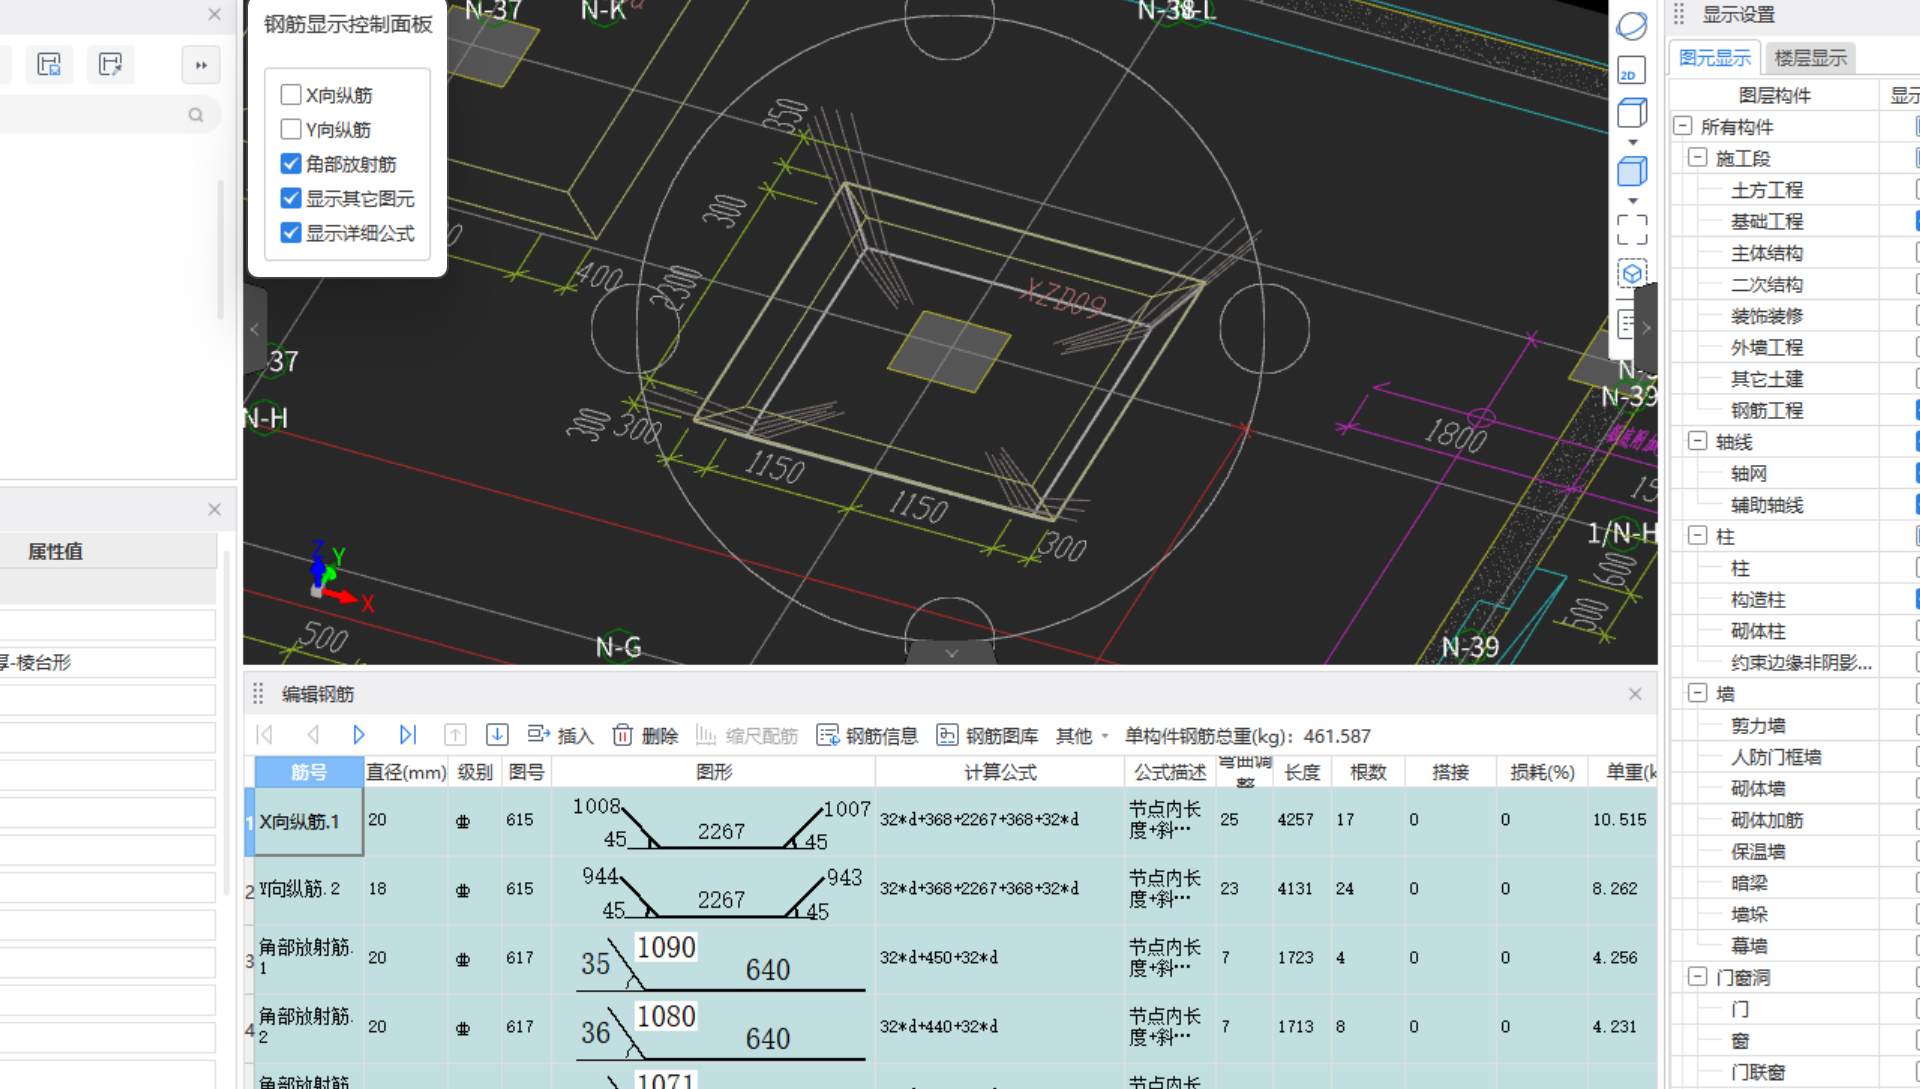Select the X向纵筋.1 row cell
Viewport: 1920px width, 1089px height.
(308, 821)
